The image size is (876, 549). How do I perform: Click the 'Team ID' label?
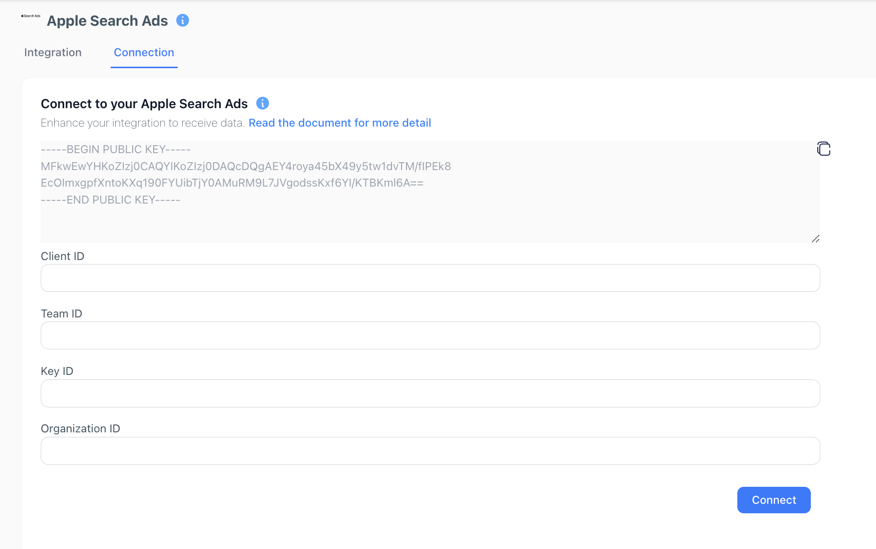coord(61,314)
